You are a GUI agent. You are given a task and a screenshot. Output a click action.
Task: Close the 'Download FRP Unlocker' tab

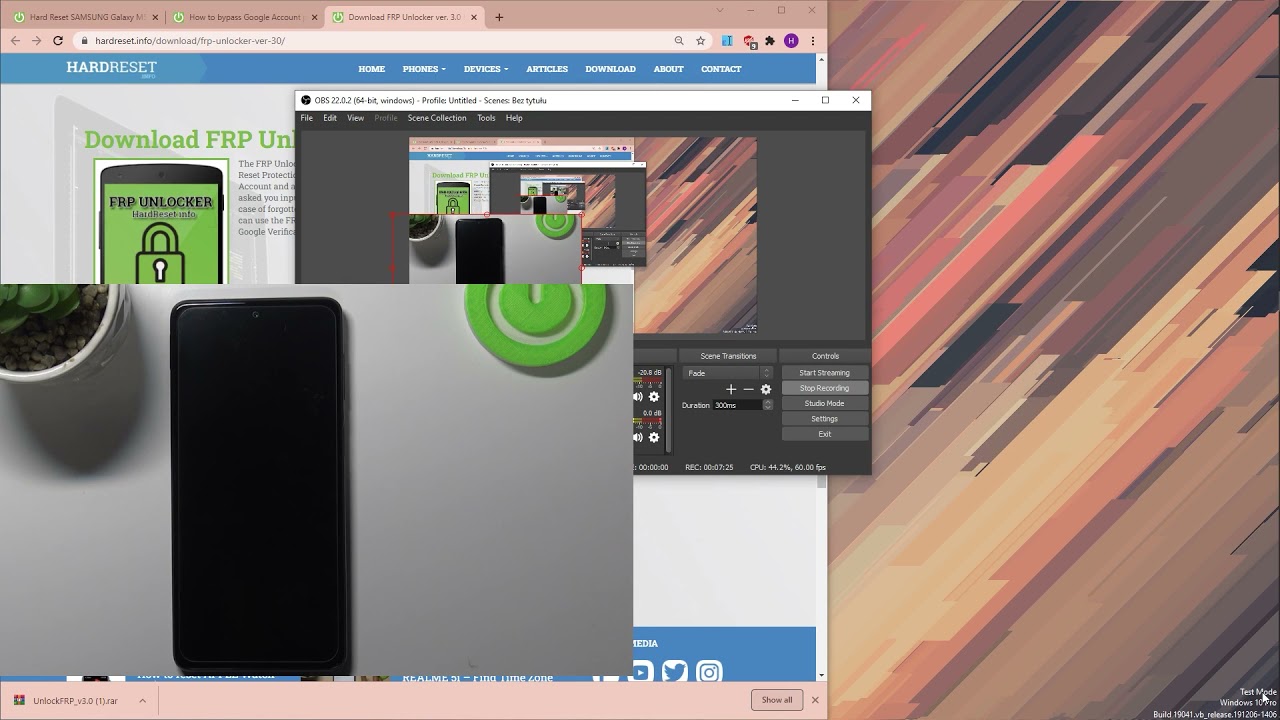pyautogui.click(x=474, y=17)
